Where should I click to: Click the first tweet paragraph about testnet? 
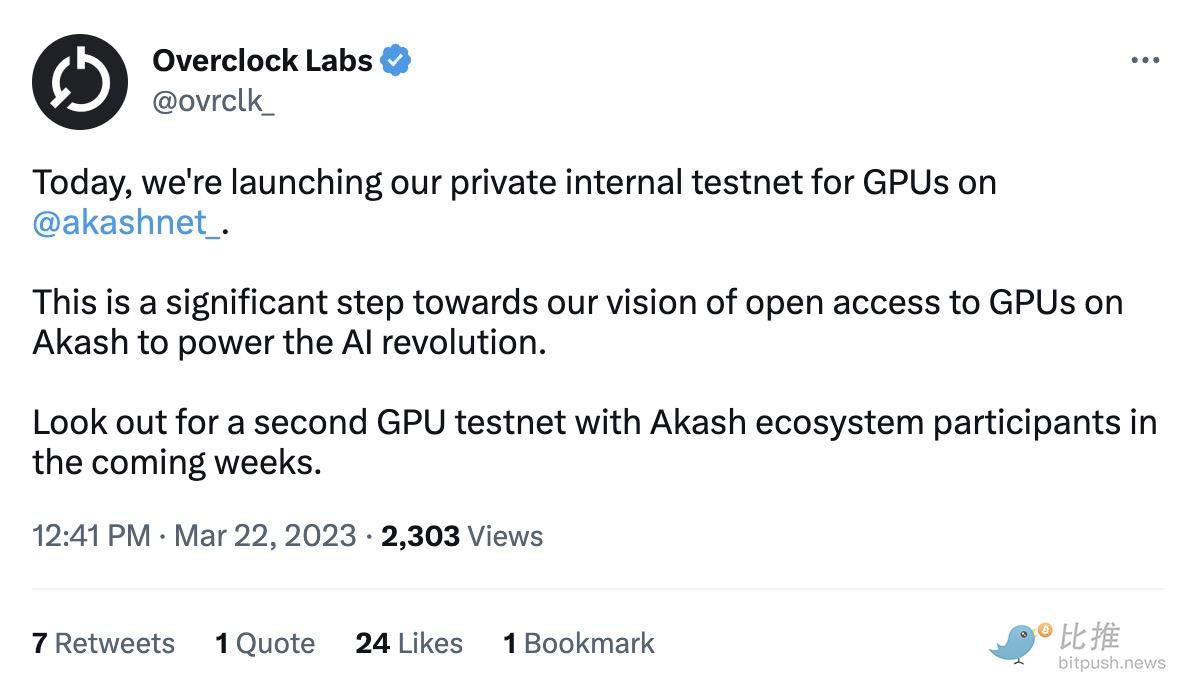(514, 202)
